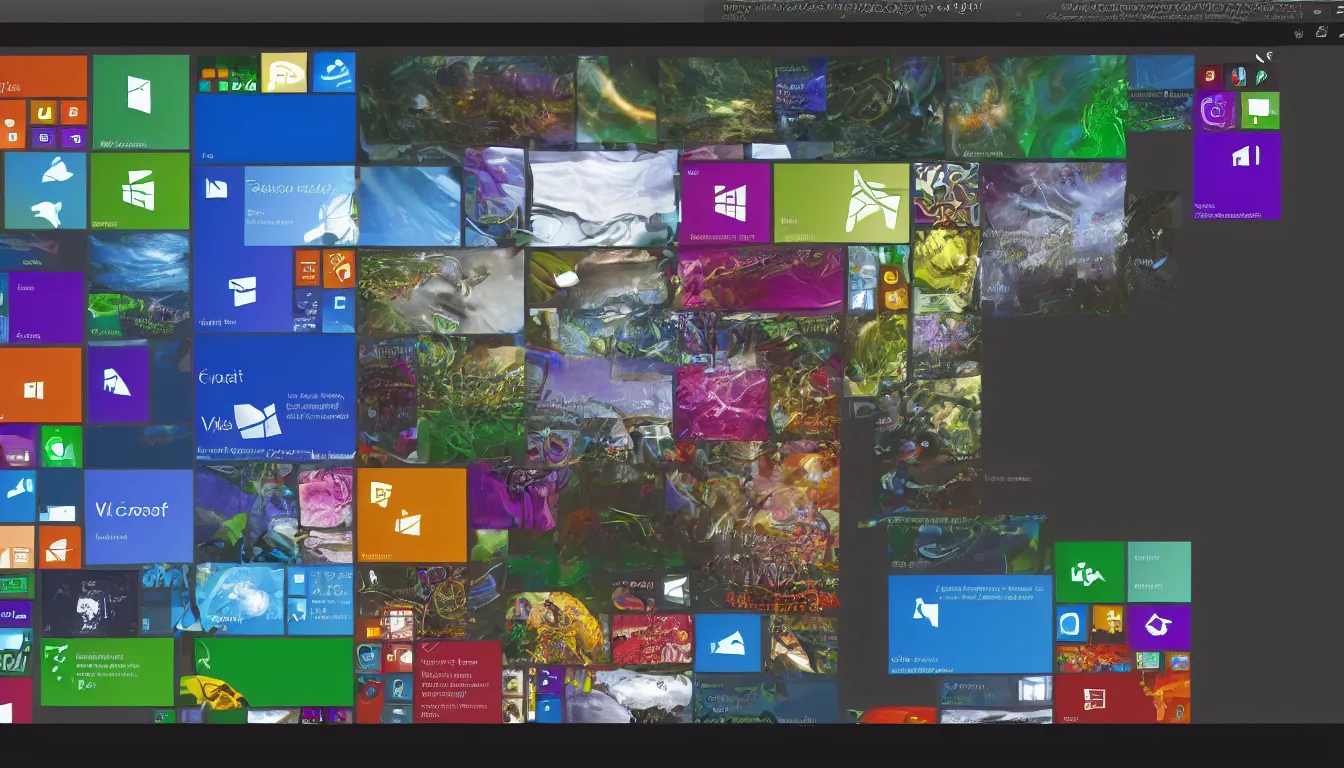Open the olive tile with white origami shape
1344x768 pixels.
[x=841, y=203]
